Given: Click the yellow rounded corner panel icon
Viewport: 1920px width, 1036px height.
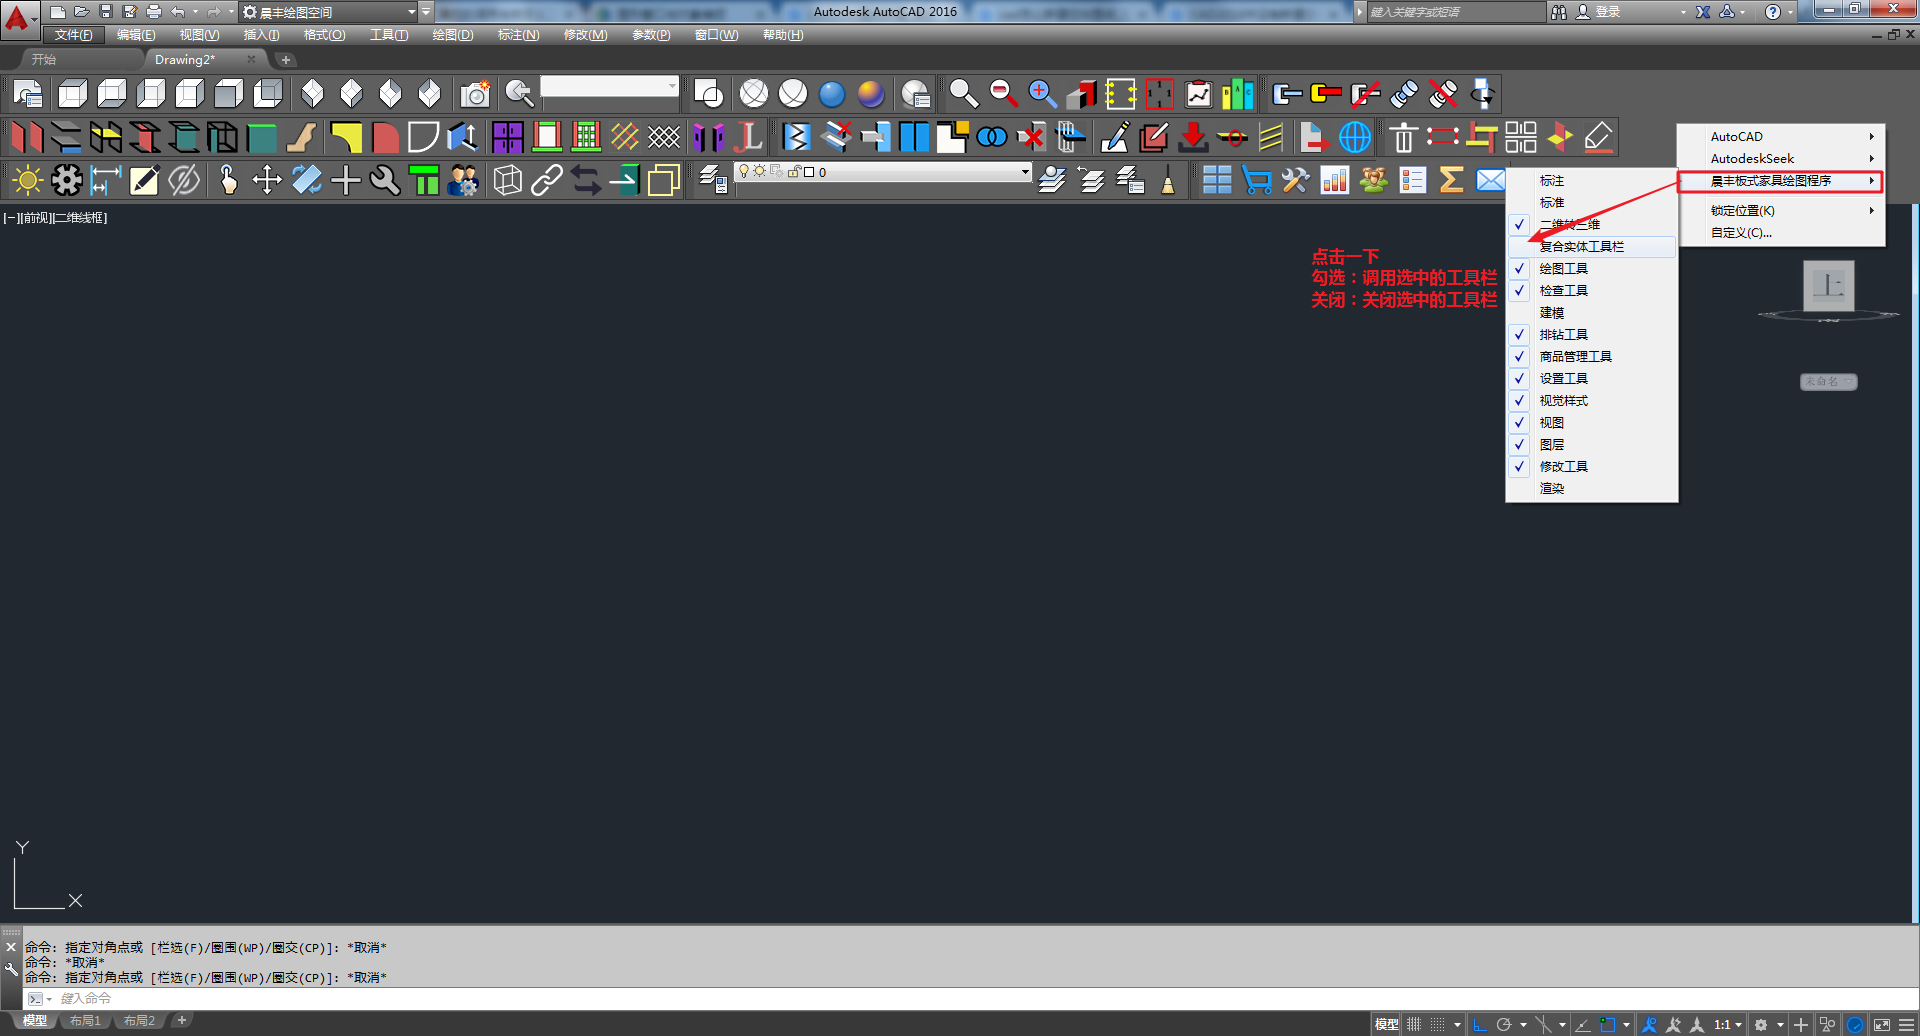Looking at the screenshot, I should 345,136.
